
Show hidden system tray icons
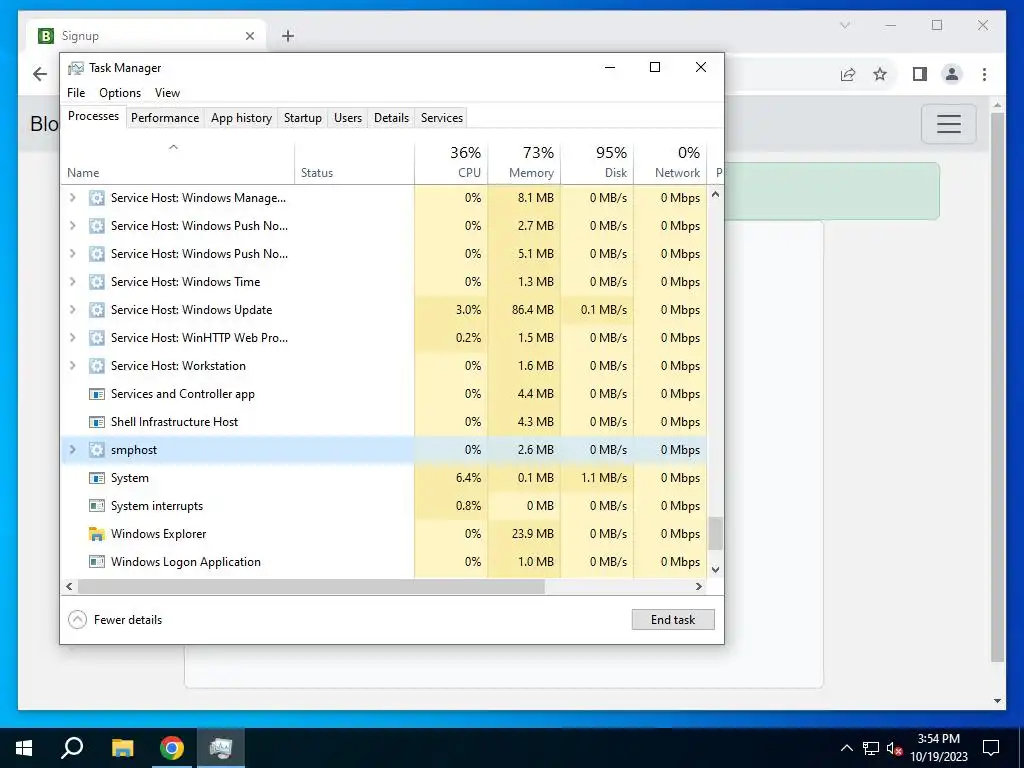point(846,748)
